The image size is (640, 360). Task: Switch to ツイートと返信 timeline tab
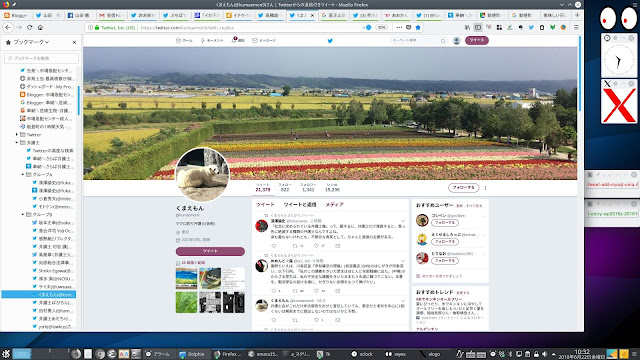(300, 205)
